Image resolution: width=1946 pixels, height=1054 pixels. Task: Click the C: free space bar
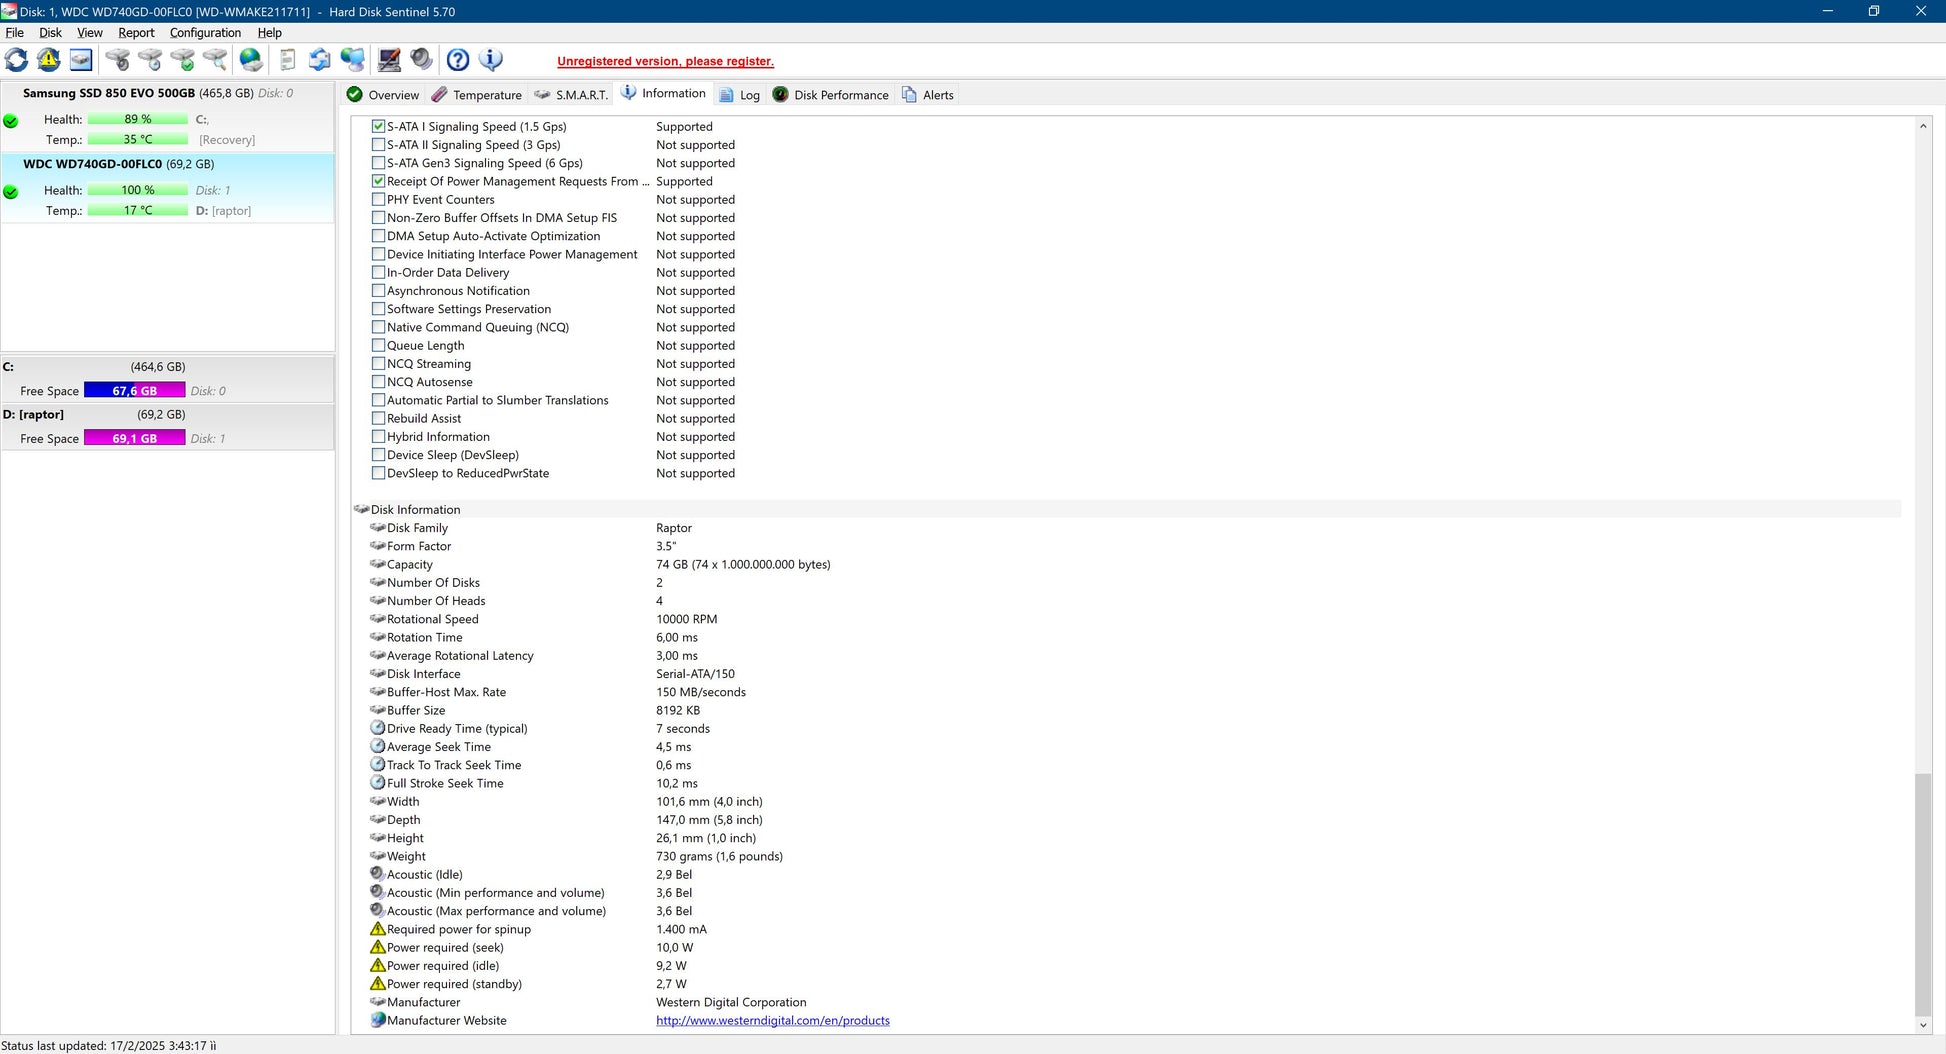[134, 391]
